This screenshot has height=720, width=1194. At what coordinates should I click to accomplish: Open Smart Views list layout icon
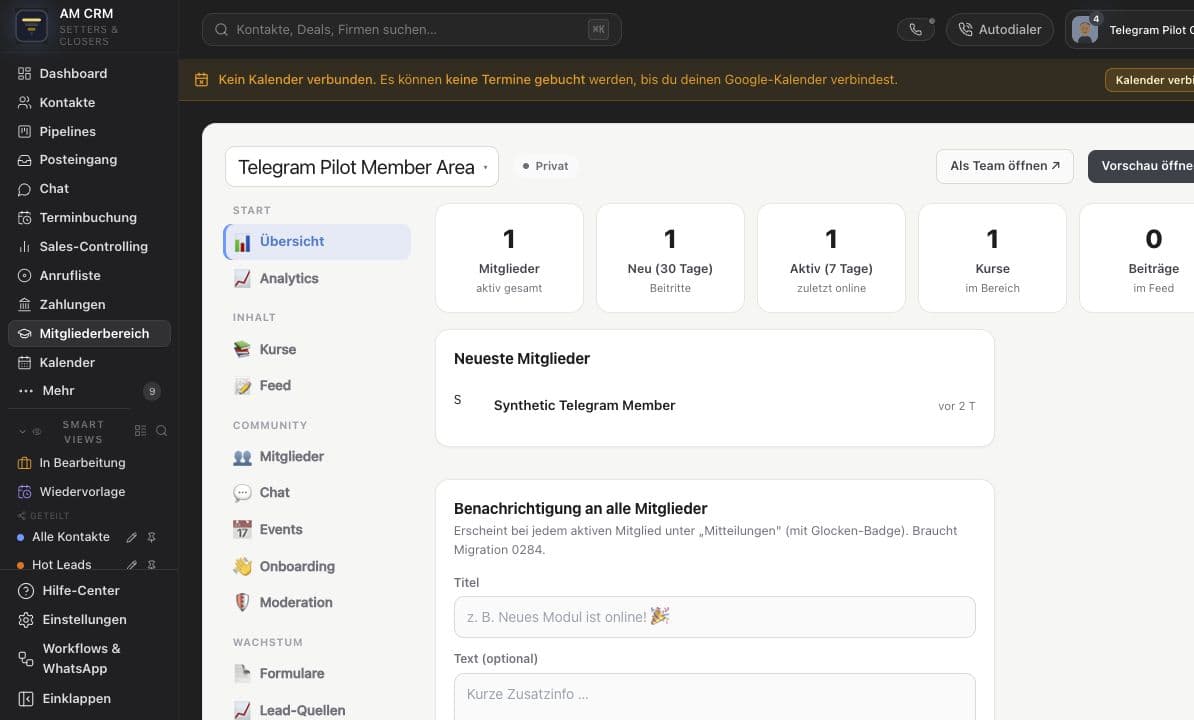tap(140, 431)
